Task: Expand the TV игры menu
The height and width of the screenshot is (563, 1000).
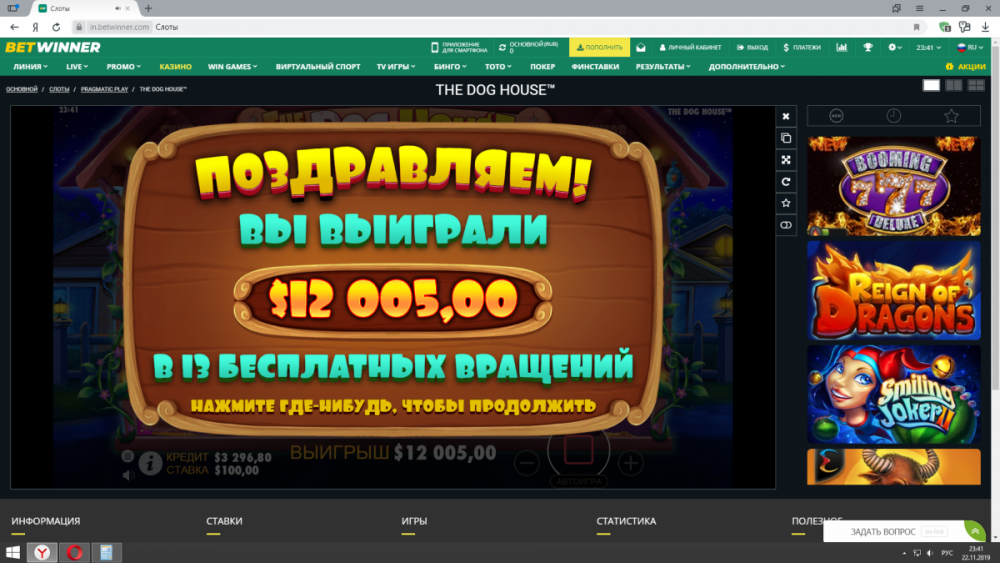Action: (x=395, y=66)
